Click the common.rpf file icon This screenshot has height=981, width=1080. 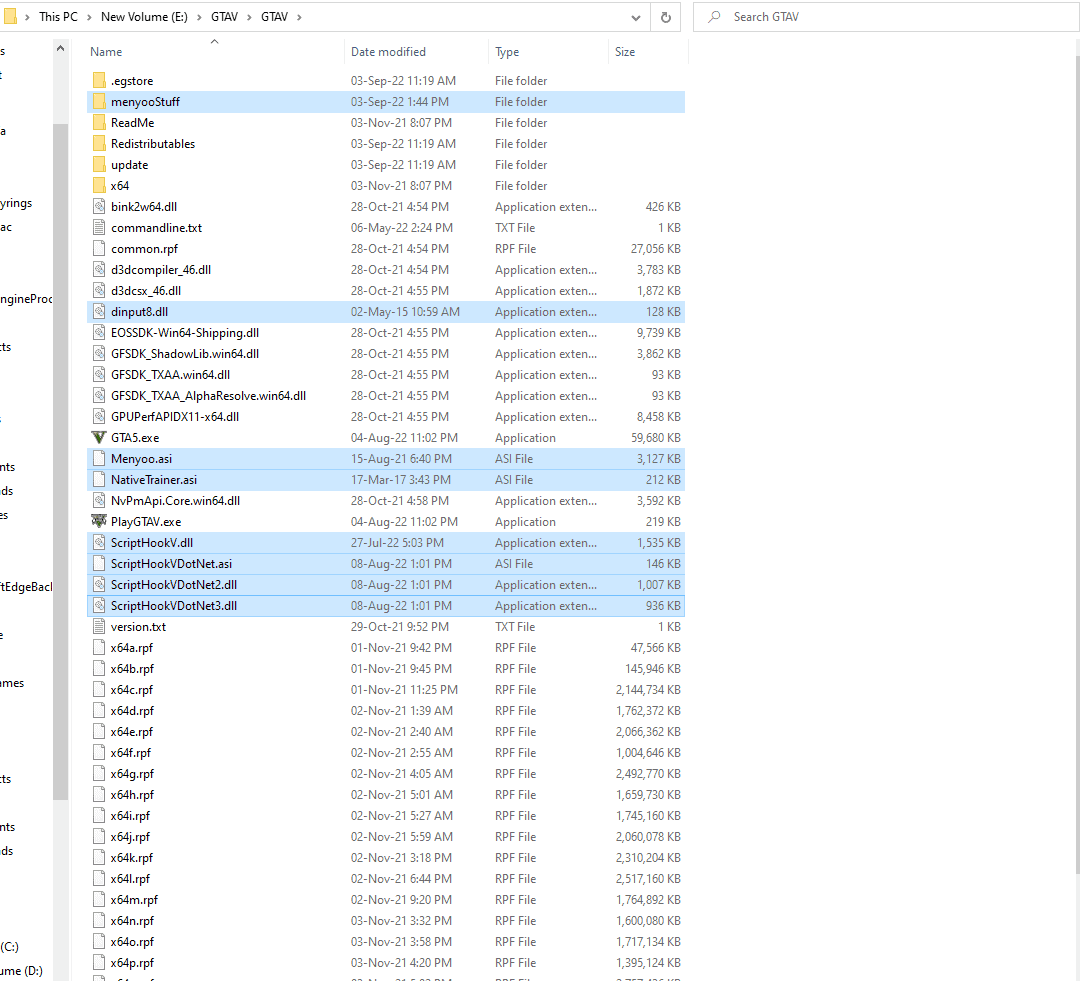tap(99, 249)
